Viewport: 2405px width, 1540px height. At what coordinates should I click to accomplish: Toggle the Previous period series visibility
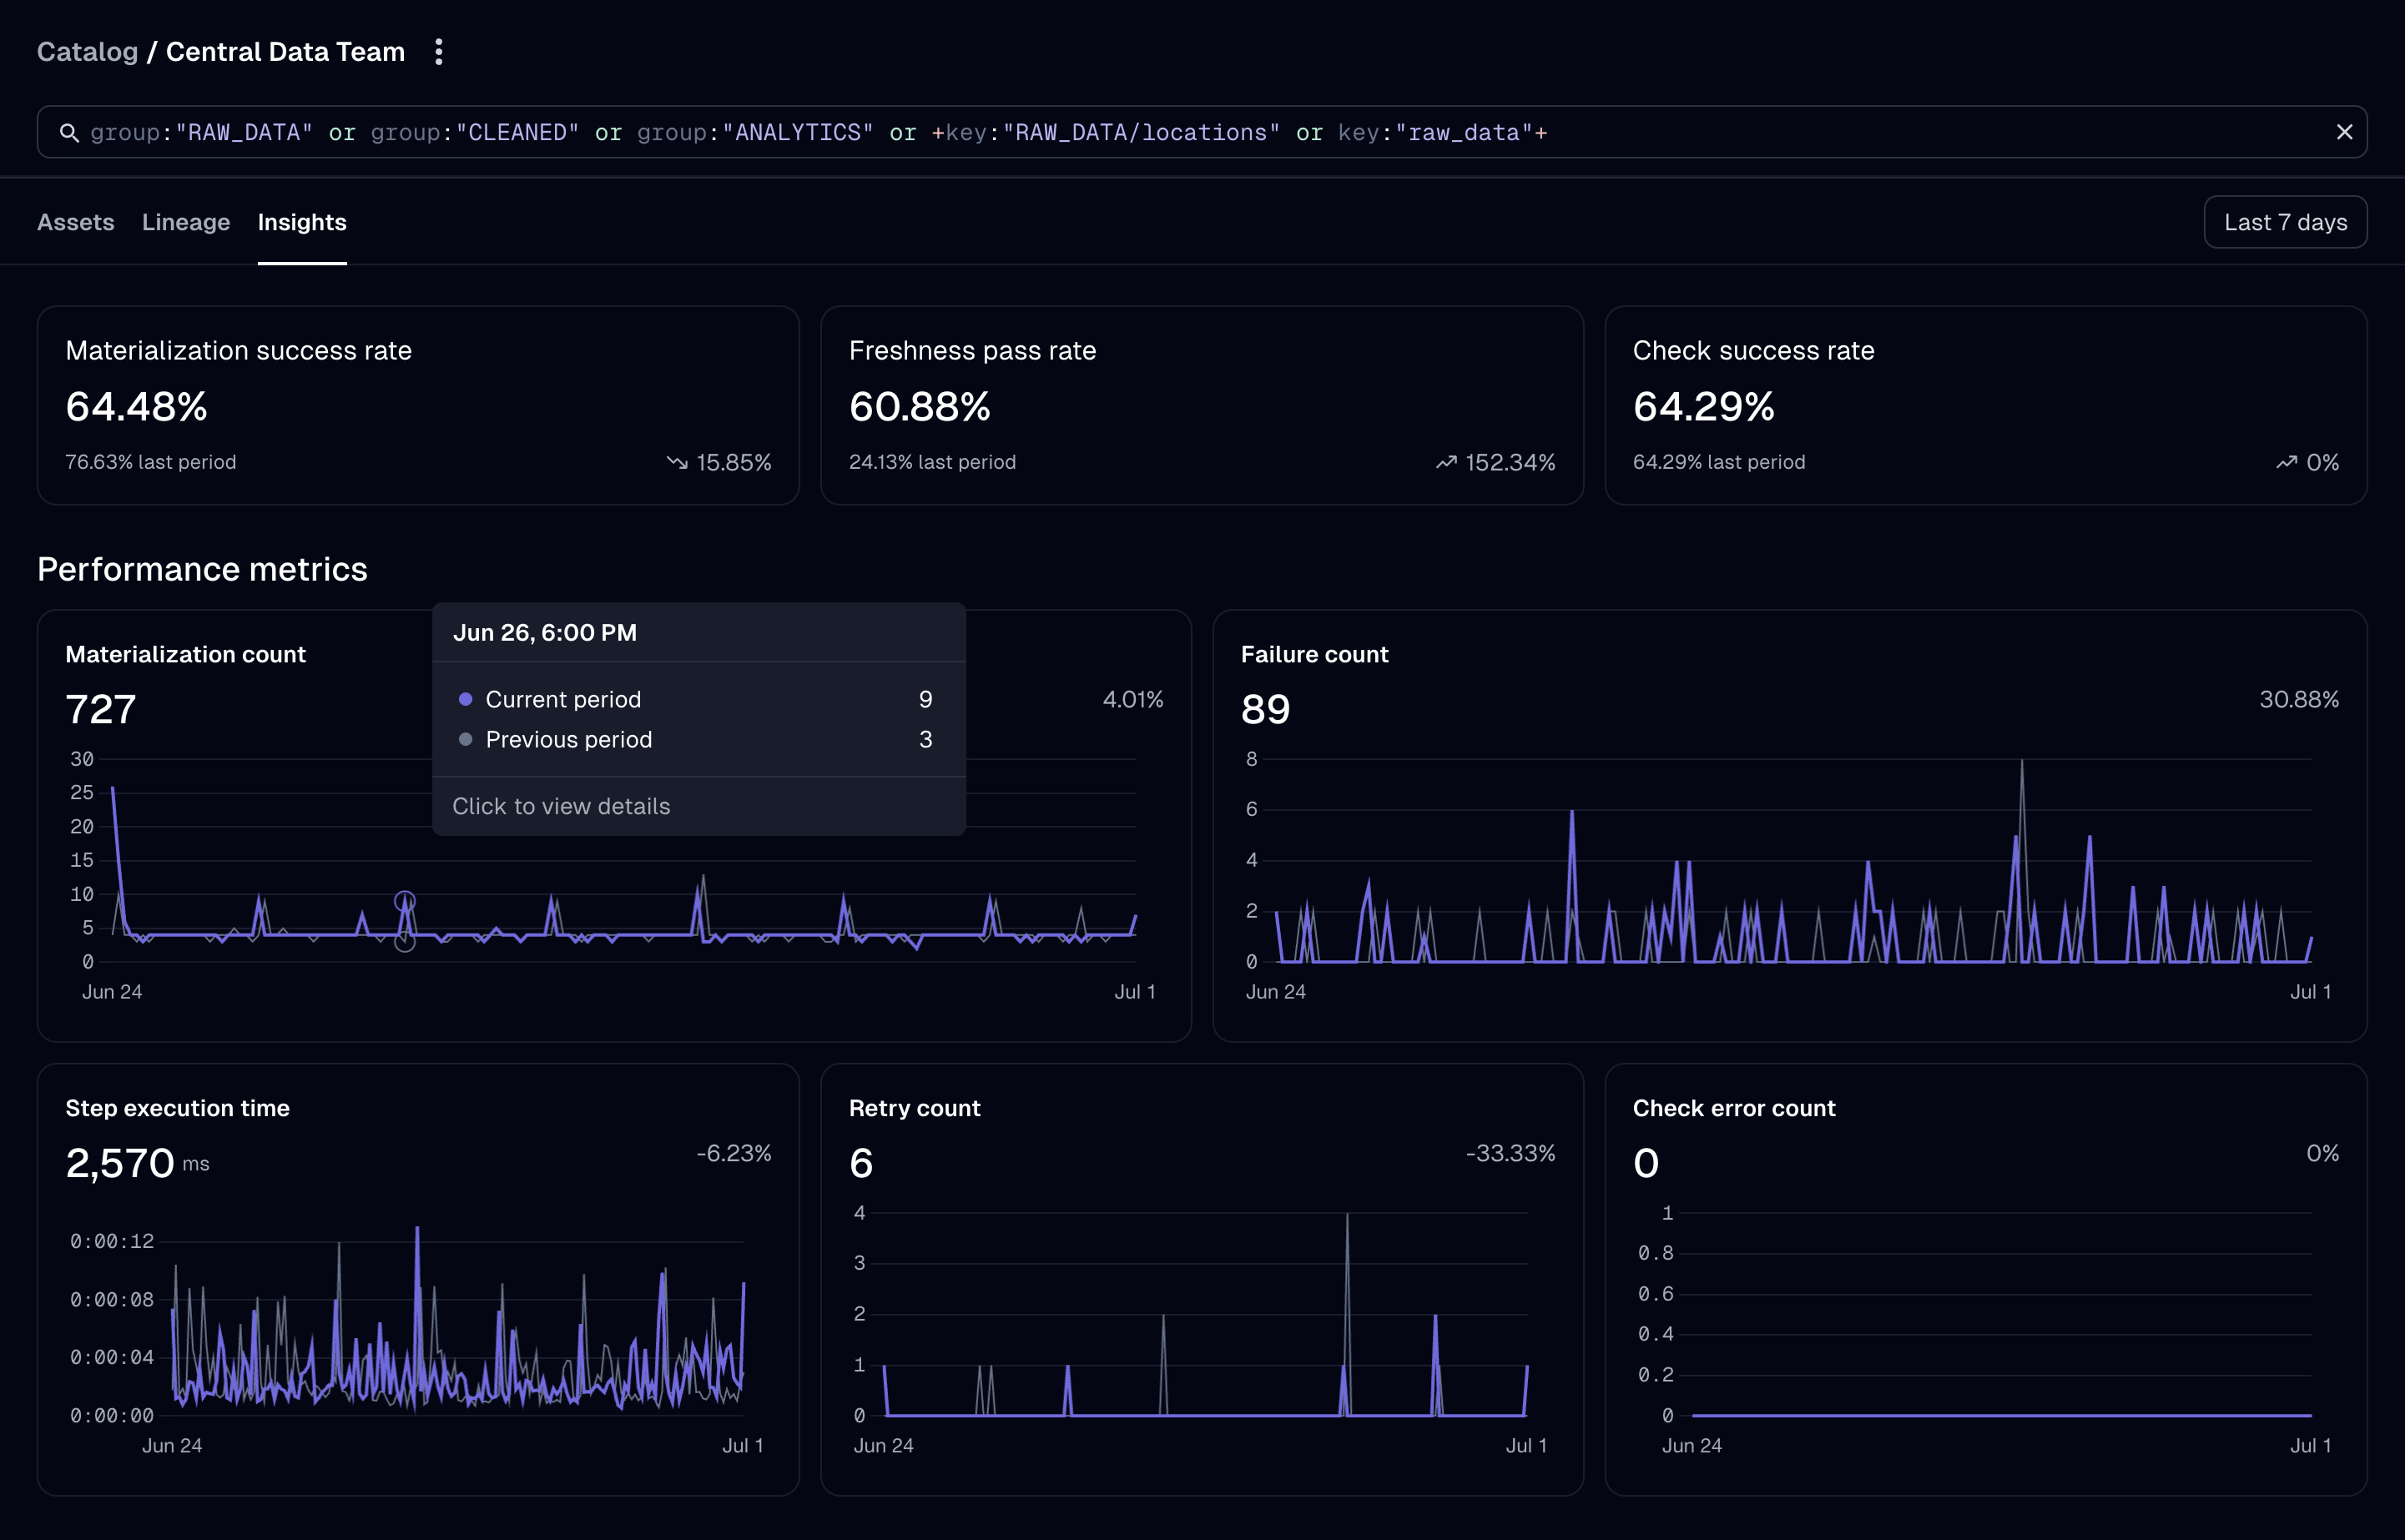click(568, 740)
